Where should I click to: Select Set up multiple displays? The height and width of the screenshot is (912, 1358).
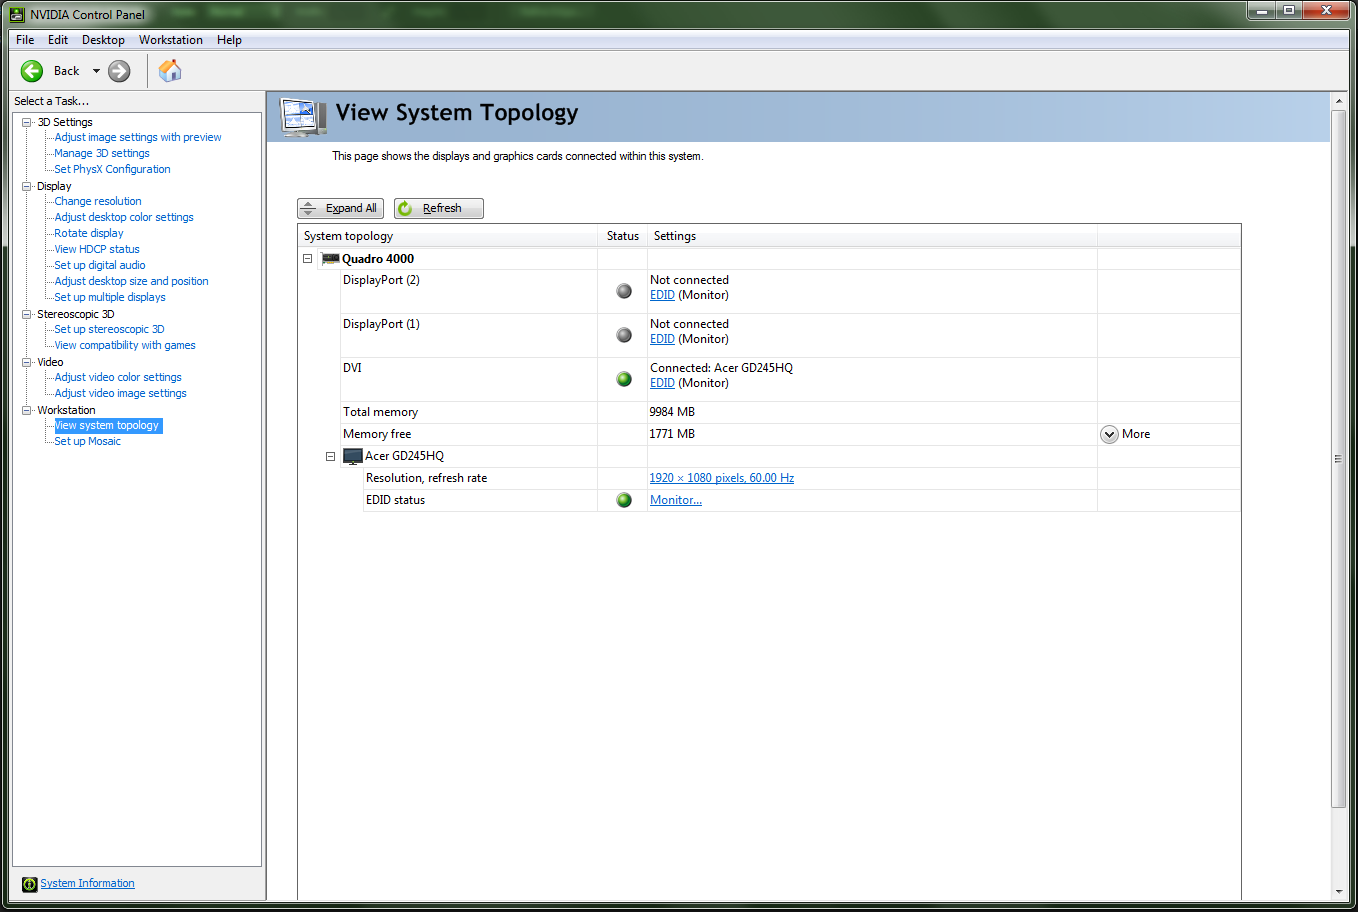[x=110, y=297]
